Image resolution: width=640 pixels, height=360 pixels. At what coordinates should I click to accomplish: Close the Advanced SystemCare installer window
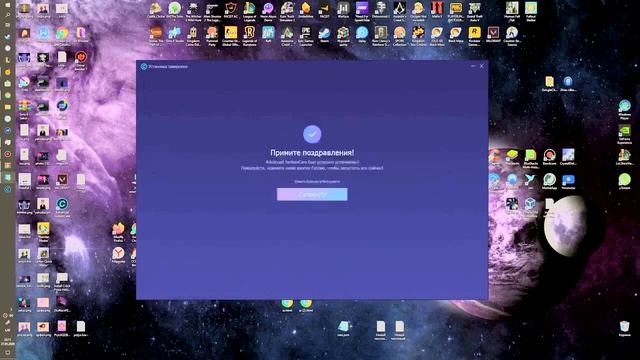pos(482,66)
